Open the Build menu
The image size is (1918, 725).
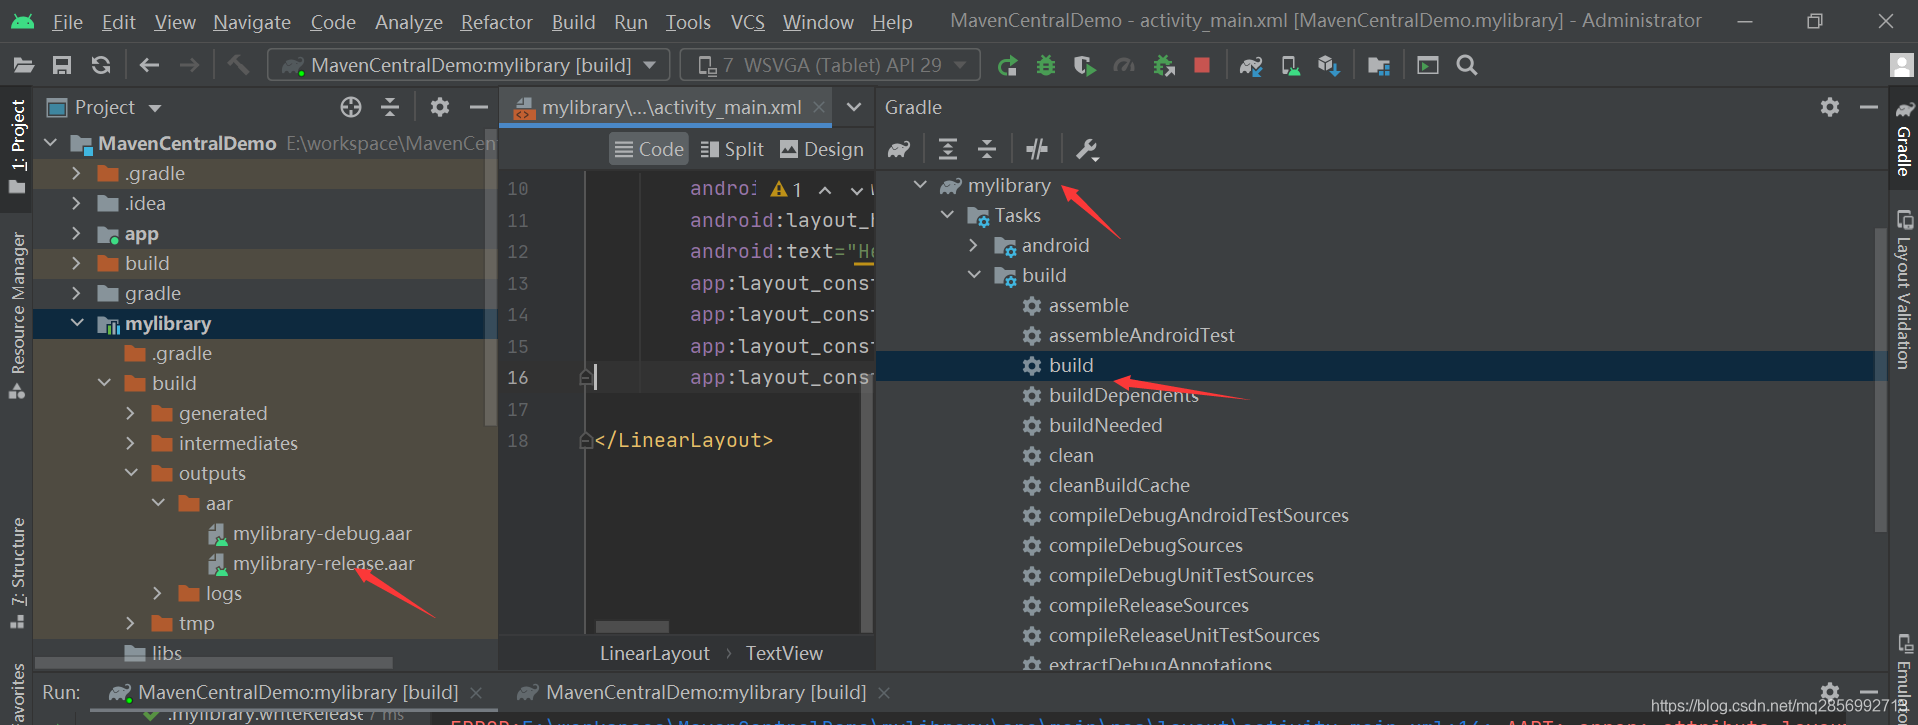tap(573, 22)
